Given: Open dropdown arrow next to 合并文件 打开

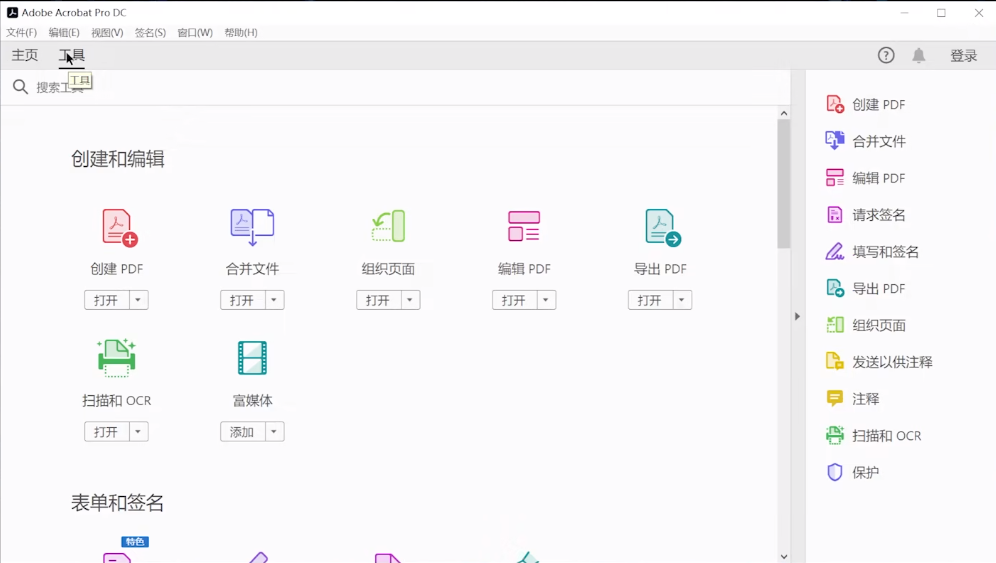Looking at the screenshot, I should tap(274, 300).
